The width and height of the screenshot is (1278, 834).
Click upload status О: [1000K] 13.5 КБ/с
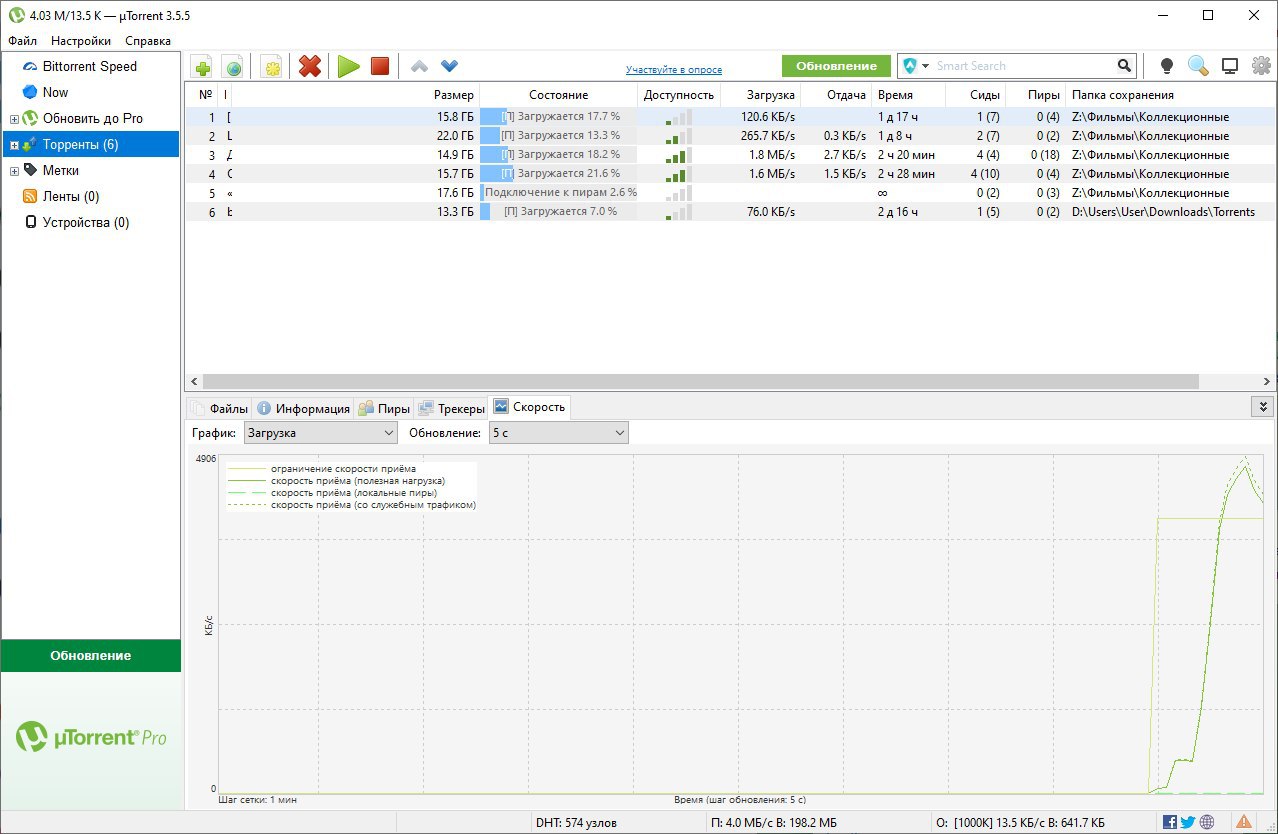coord(1020,822)
